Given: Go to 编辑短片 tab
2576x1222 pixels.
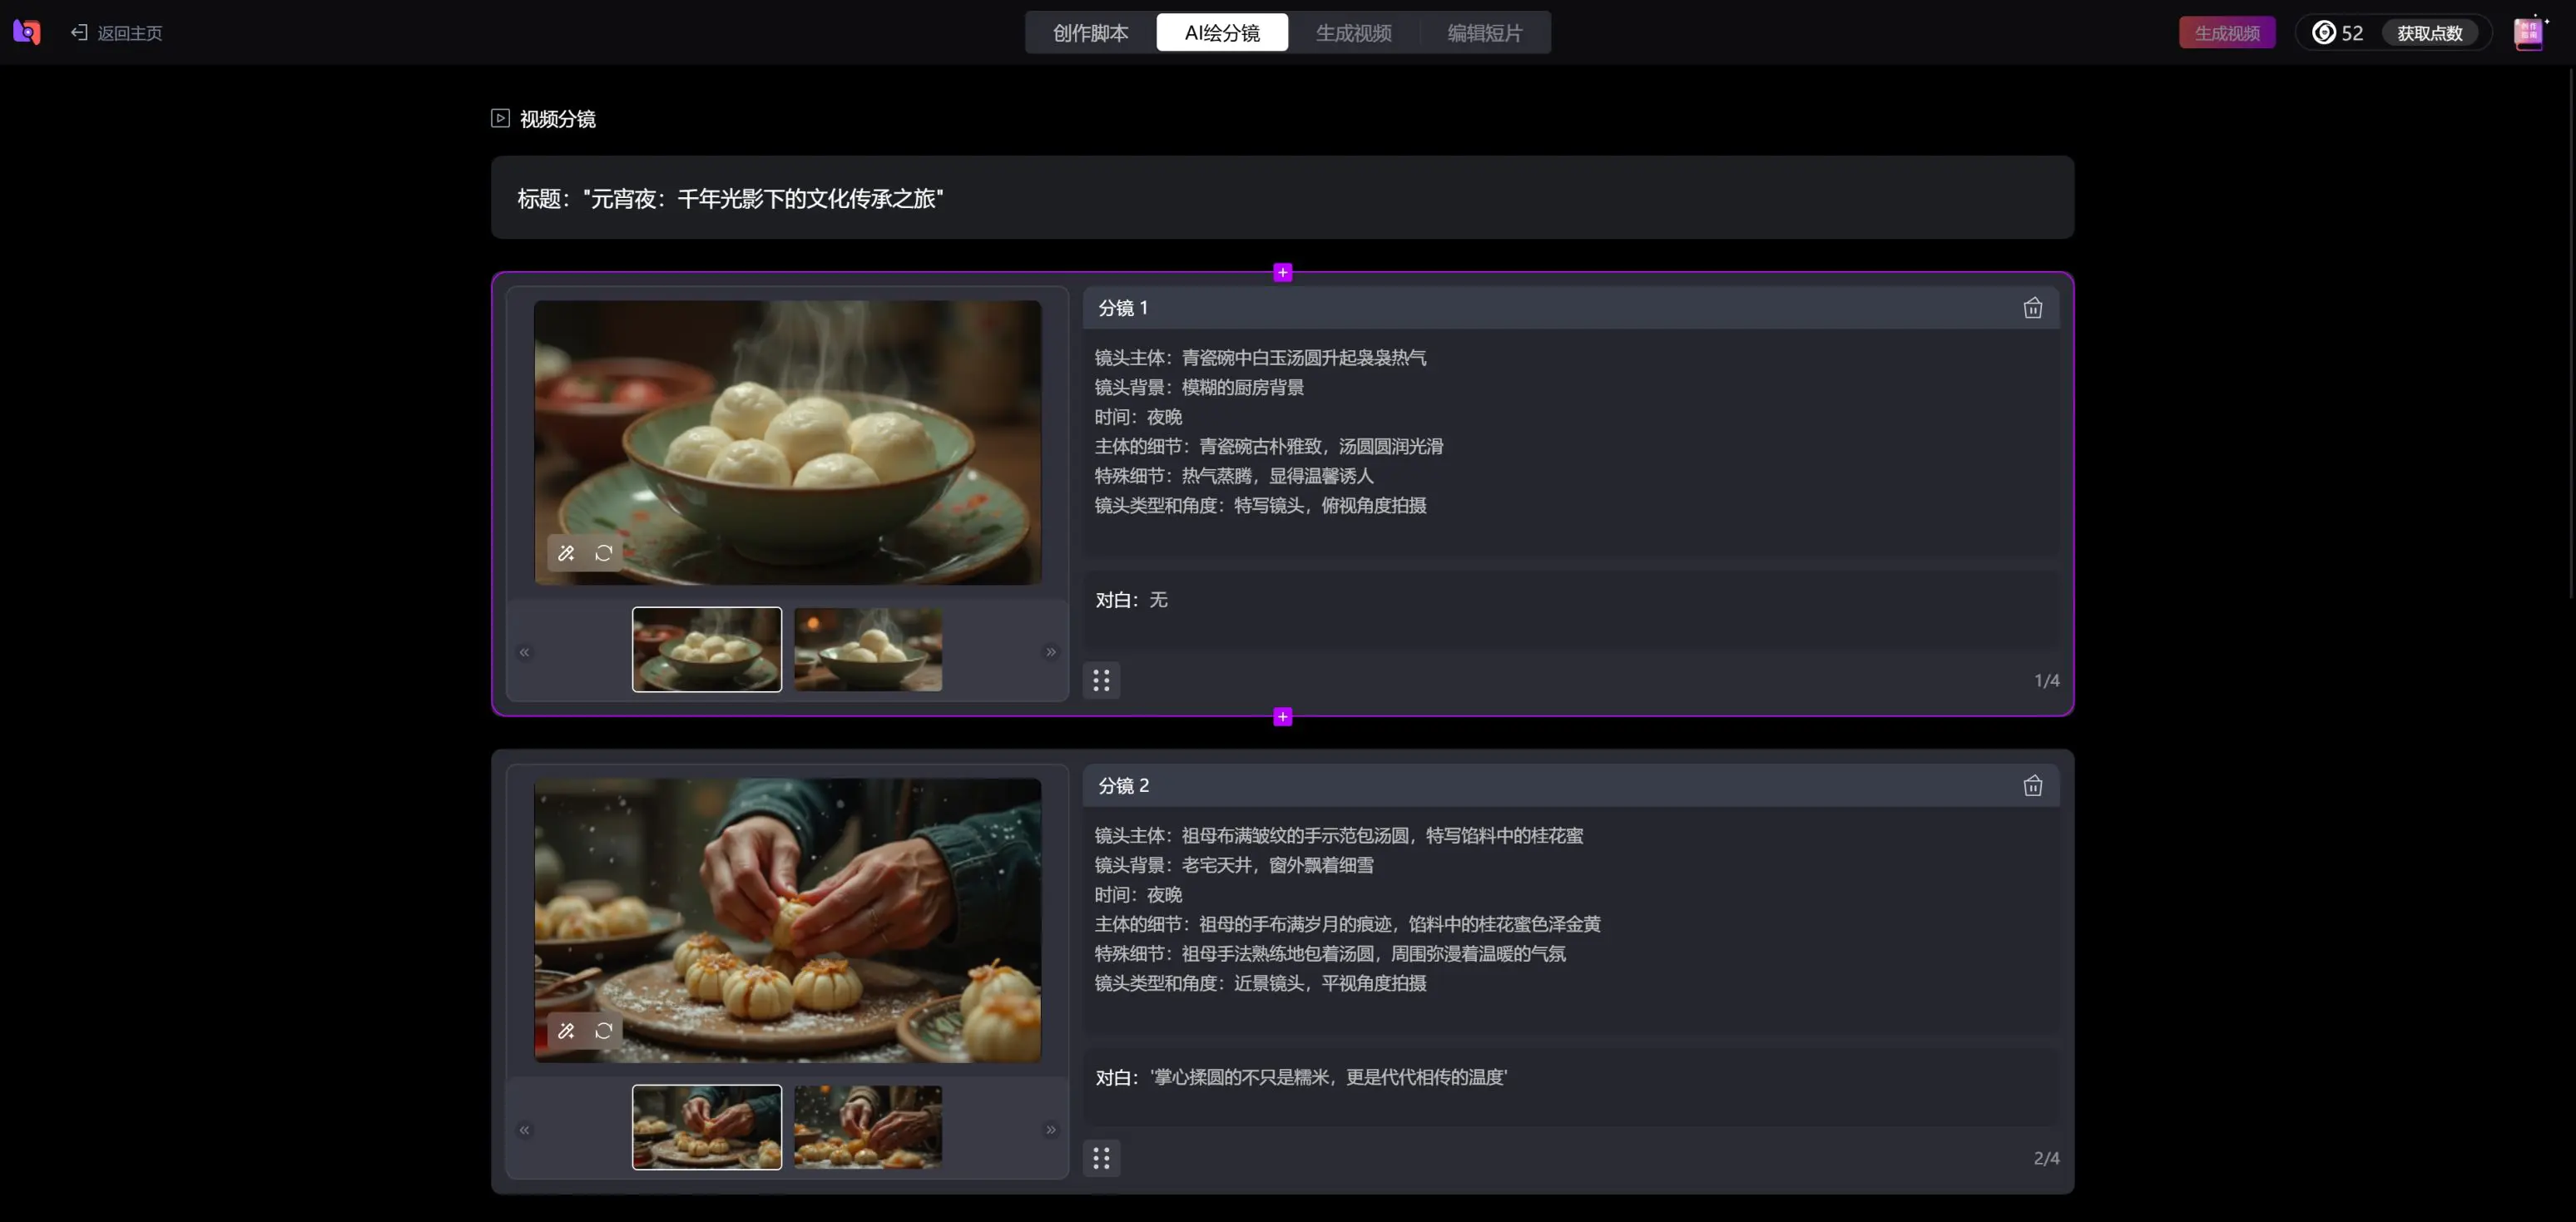Looking at the screenshot, I should pyautogui.click(x=1484, y=33).
